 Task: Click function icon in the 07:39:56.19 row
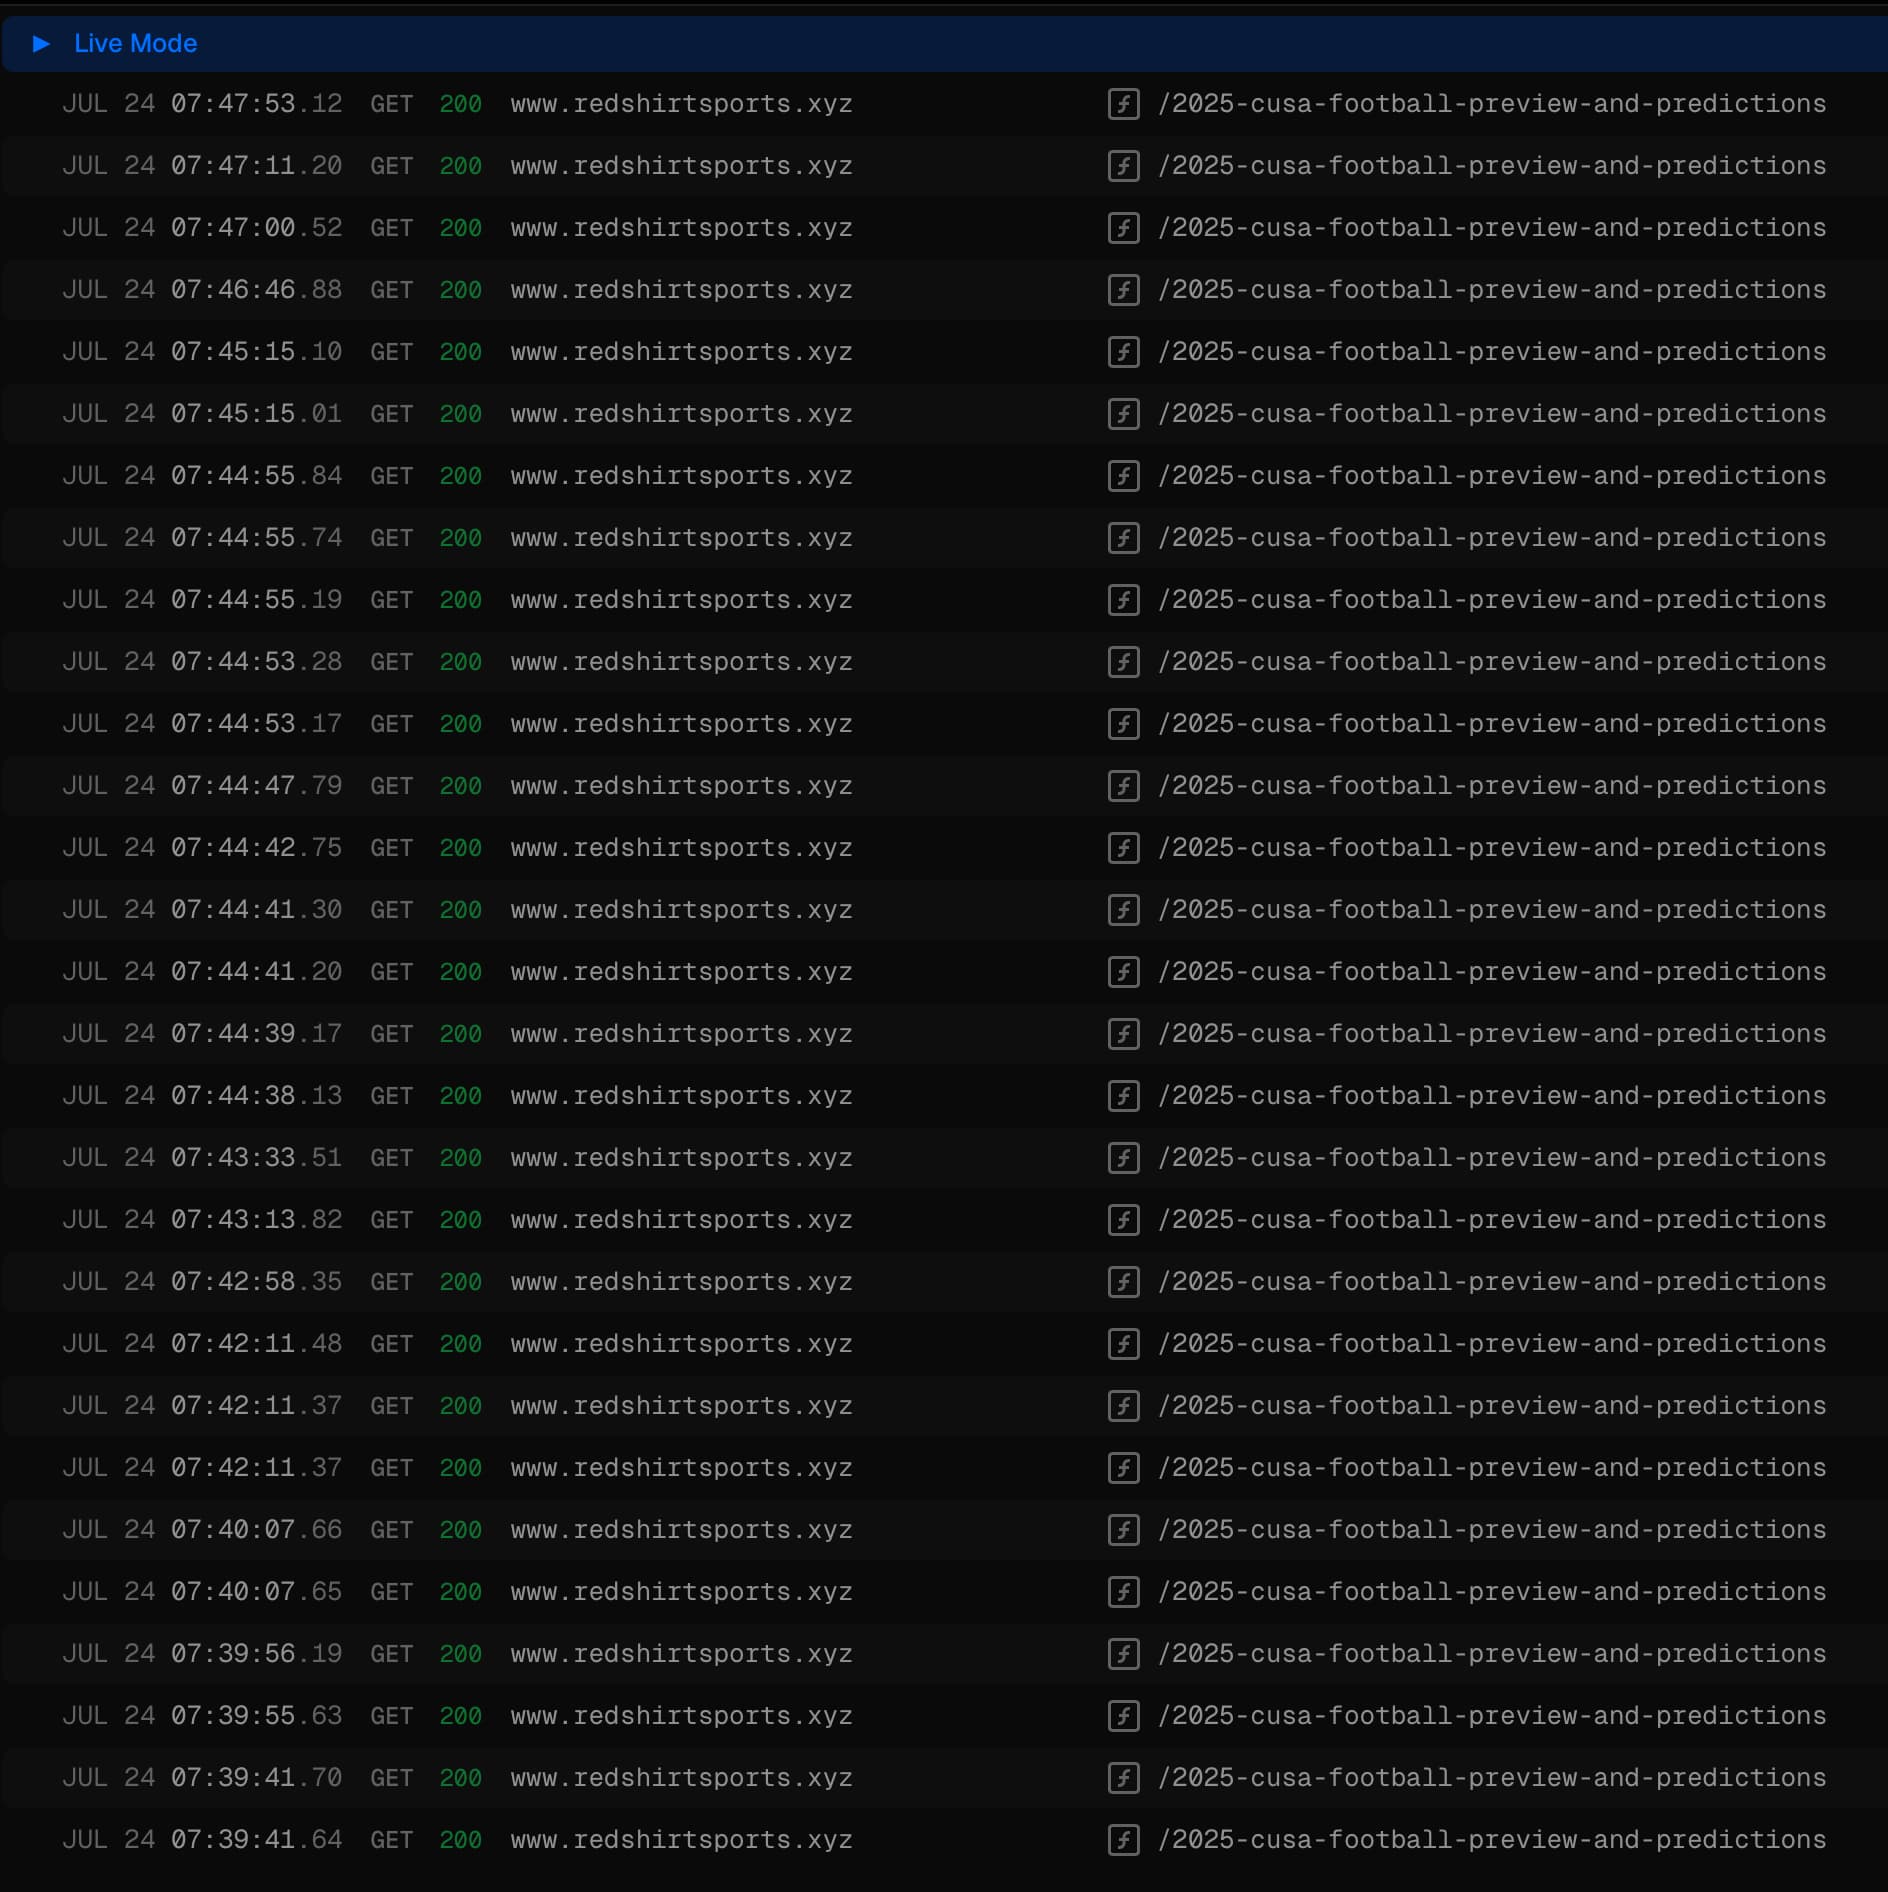(x=1123, y=1654)
